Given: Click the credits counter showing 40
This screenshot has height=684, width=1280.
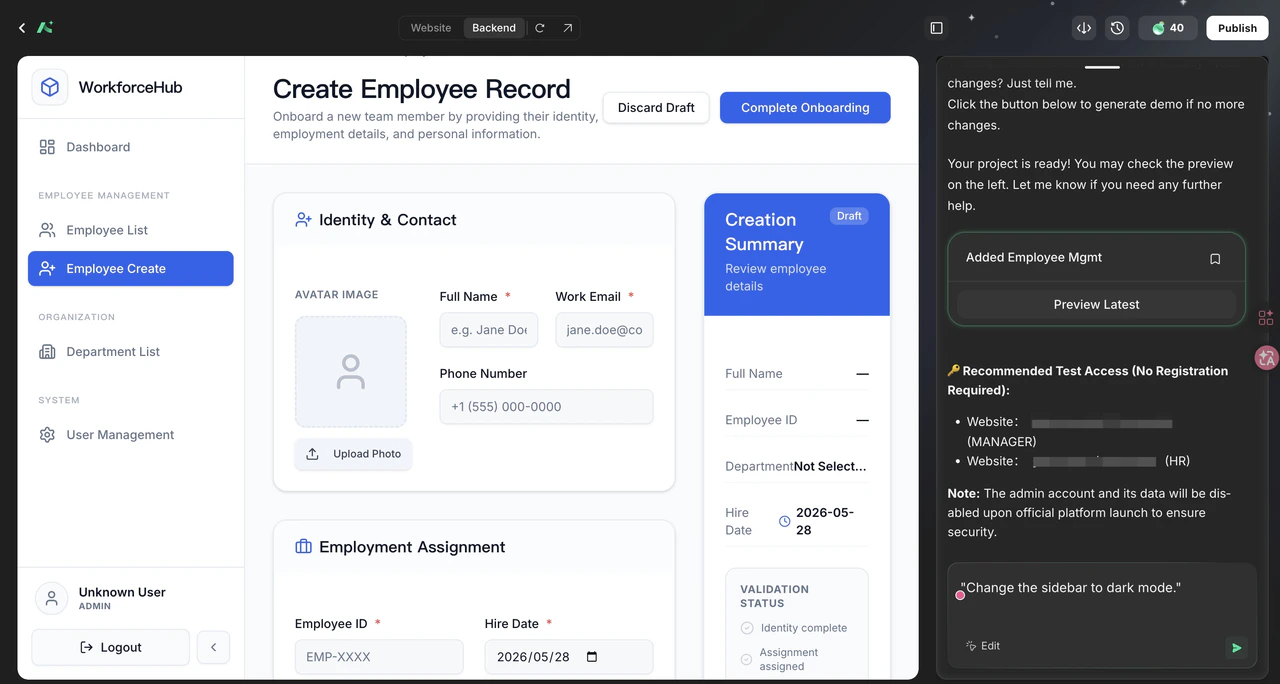Looking at the screenshot, I should coord(1167,28).
